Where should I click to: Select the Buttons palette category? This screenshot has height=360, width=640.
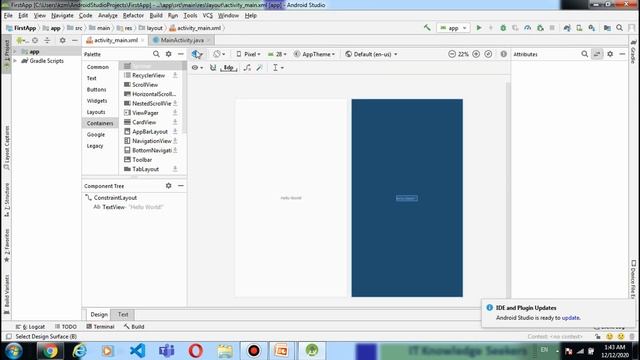[96, 89]
